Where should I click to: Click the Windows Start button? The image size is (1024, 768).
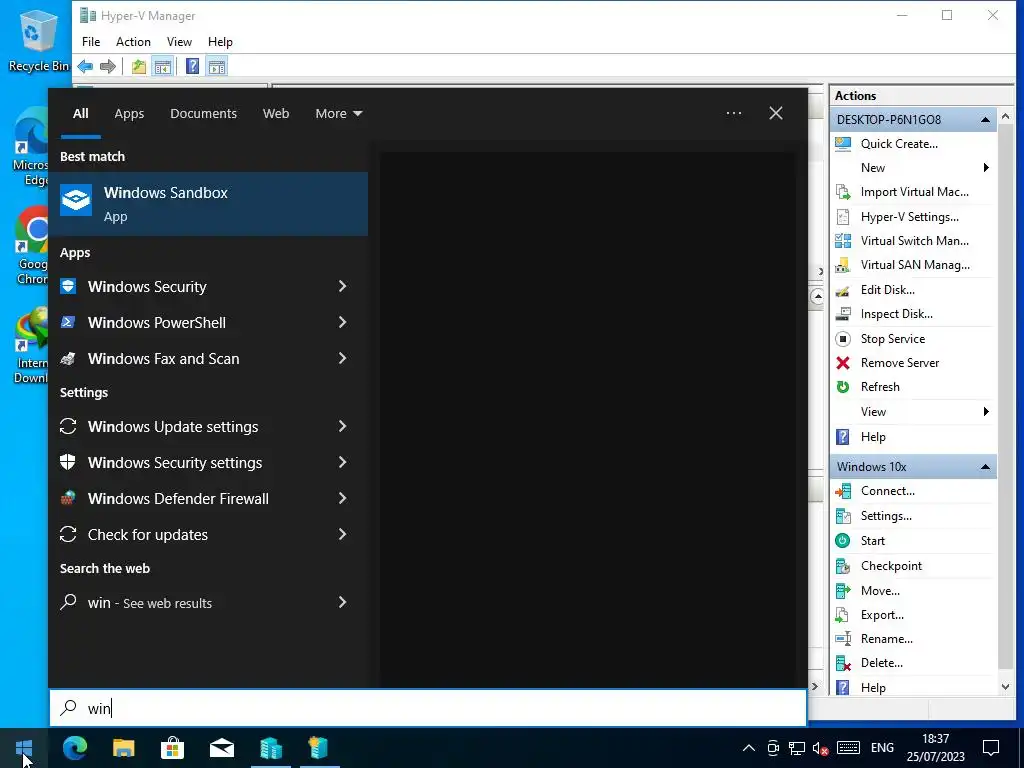24,748
